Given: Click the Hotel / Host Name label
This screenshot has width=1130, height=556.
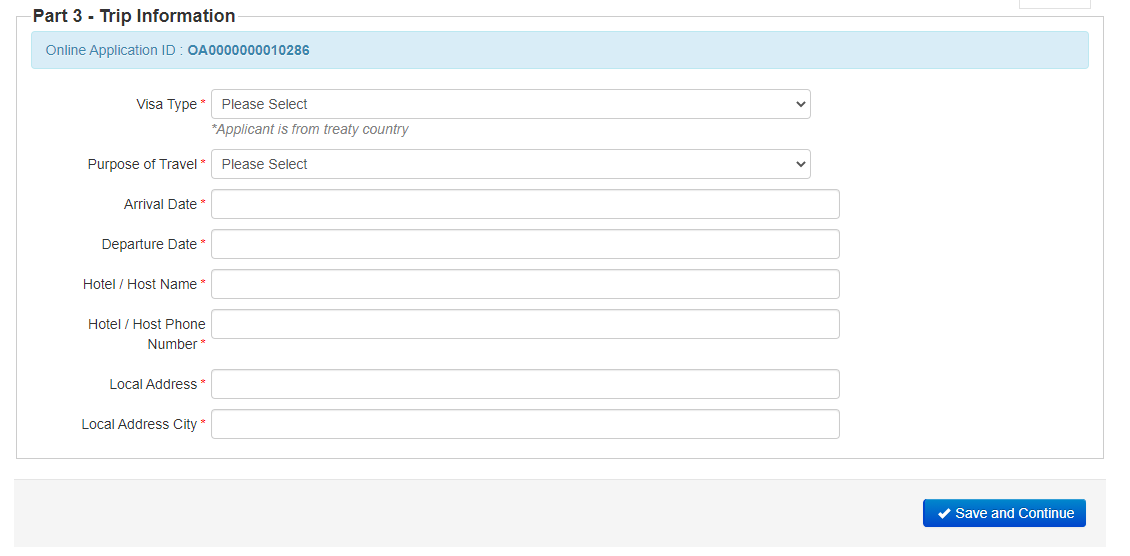Looking at the screenshot, I should tap(140, 284).
